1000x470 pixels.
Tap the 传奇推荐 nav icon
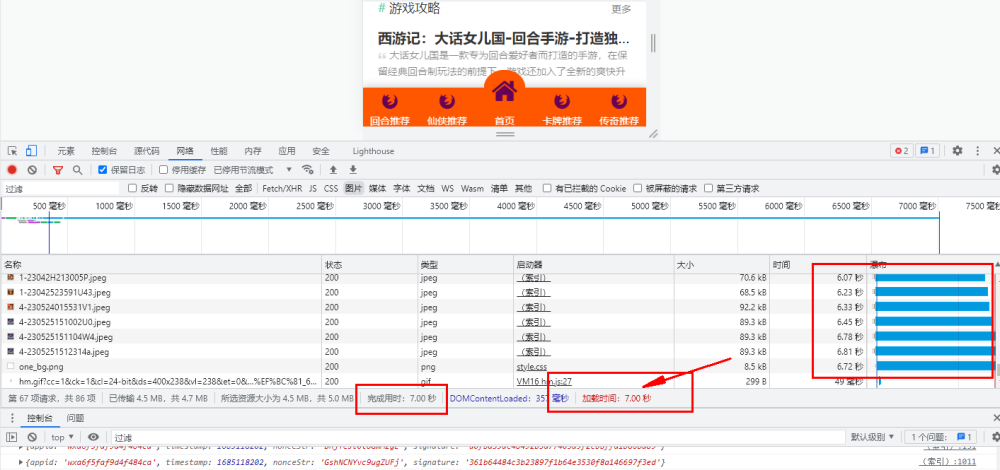(x=619, y=101)
